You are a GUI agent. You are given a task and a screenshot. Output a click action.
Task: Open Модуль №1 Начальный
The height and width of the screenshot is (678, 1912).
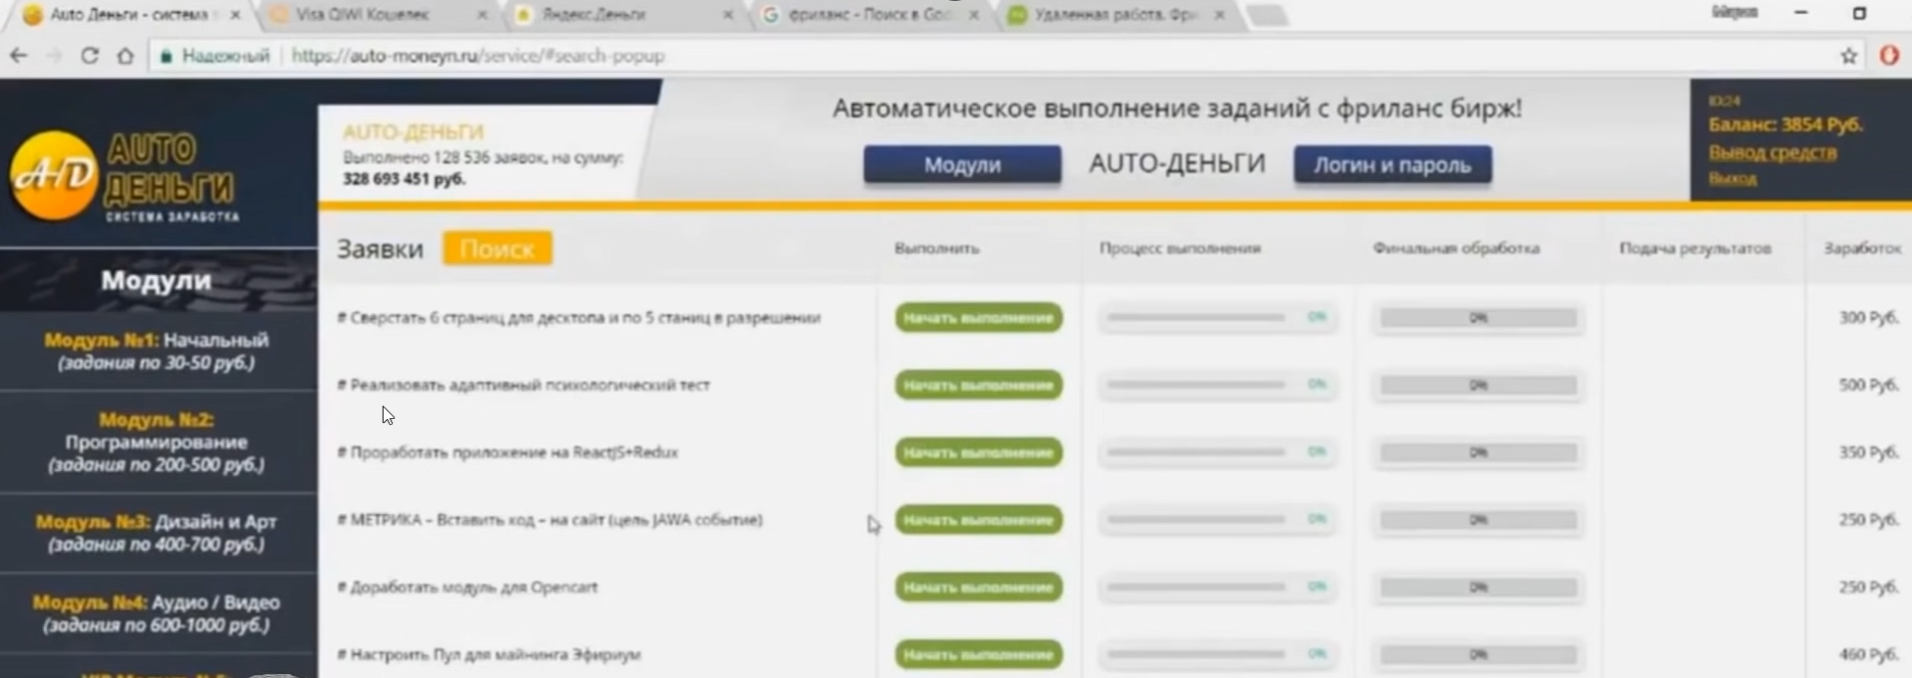click(x=157, y=351)
